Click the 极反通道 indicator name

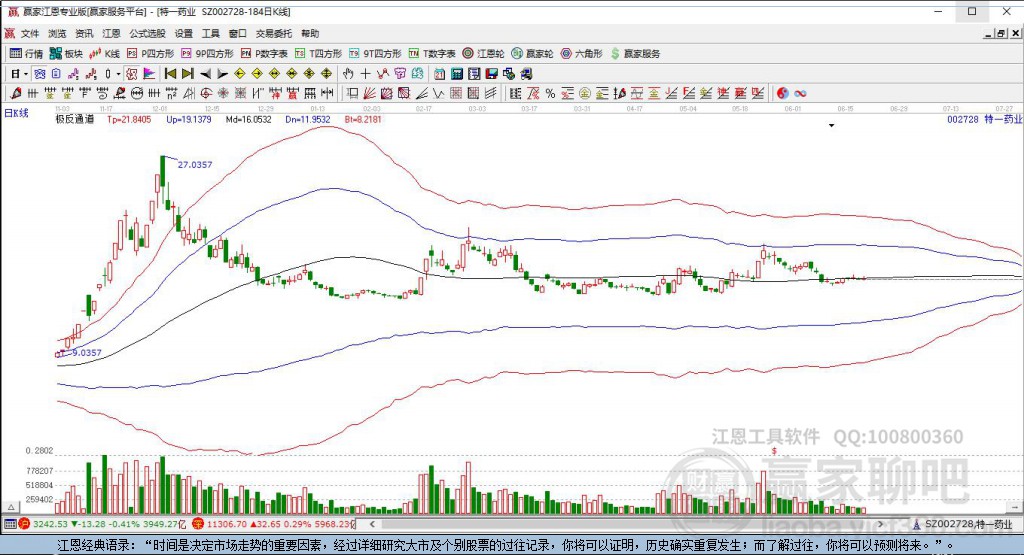tap(74, 119)
